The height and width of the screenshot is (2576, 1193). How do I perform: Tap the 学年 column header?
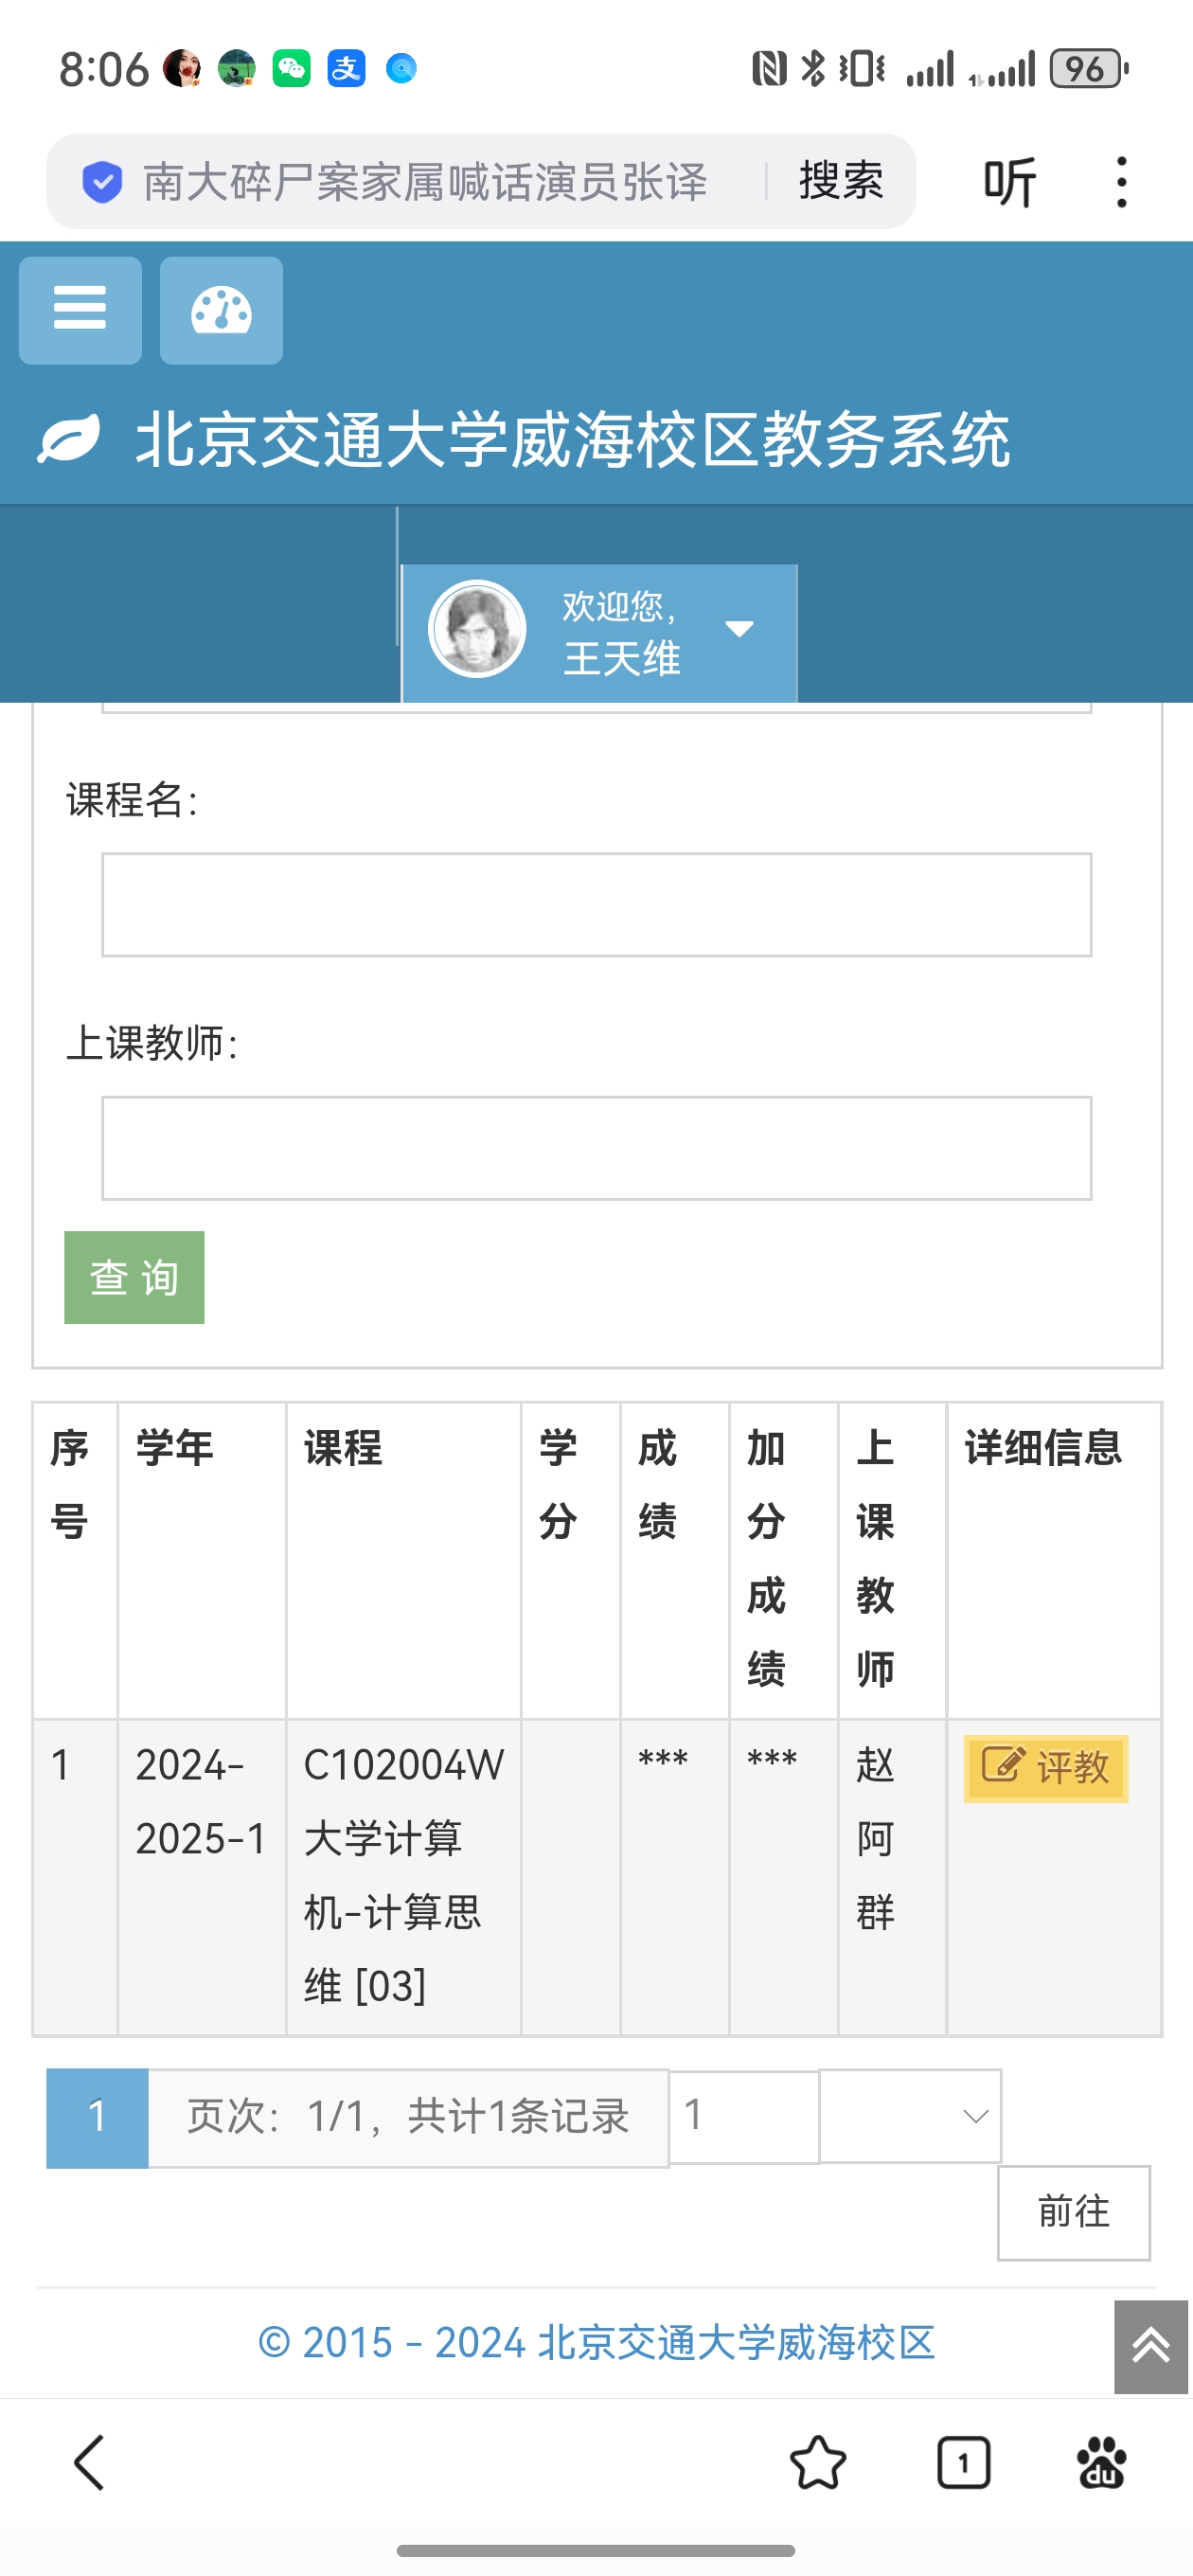click(202, 1559)
